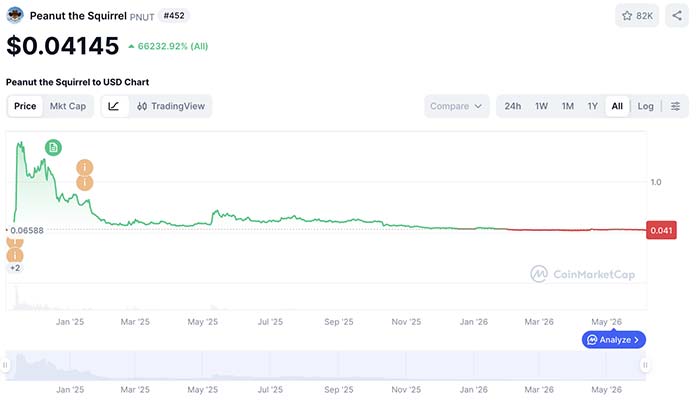Click the 1.0 y-axis label
The image size is (700, 408).
pyautogui.click(x=655, y=182)
